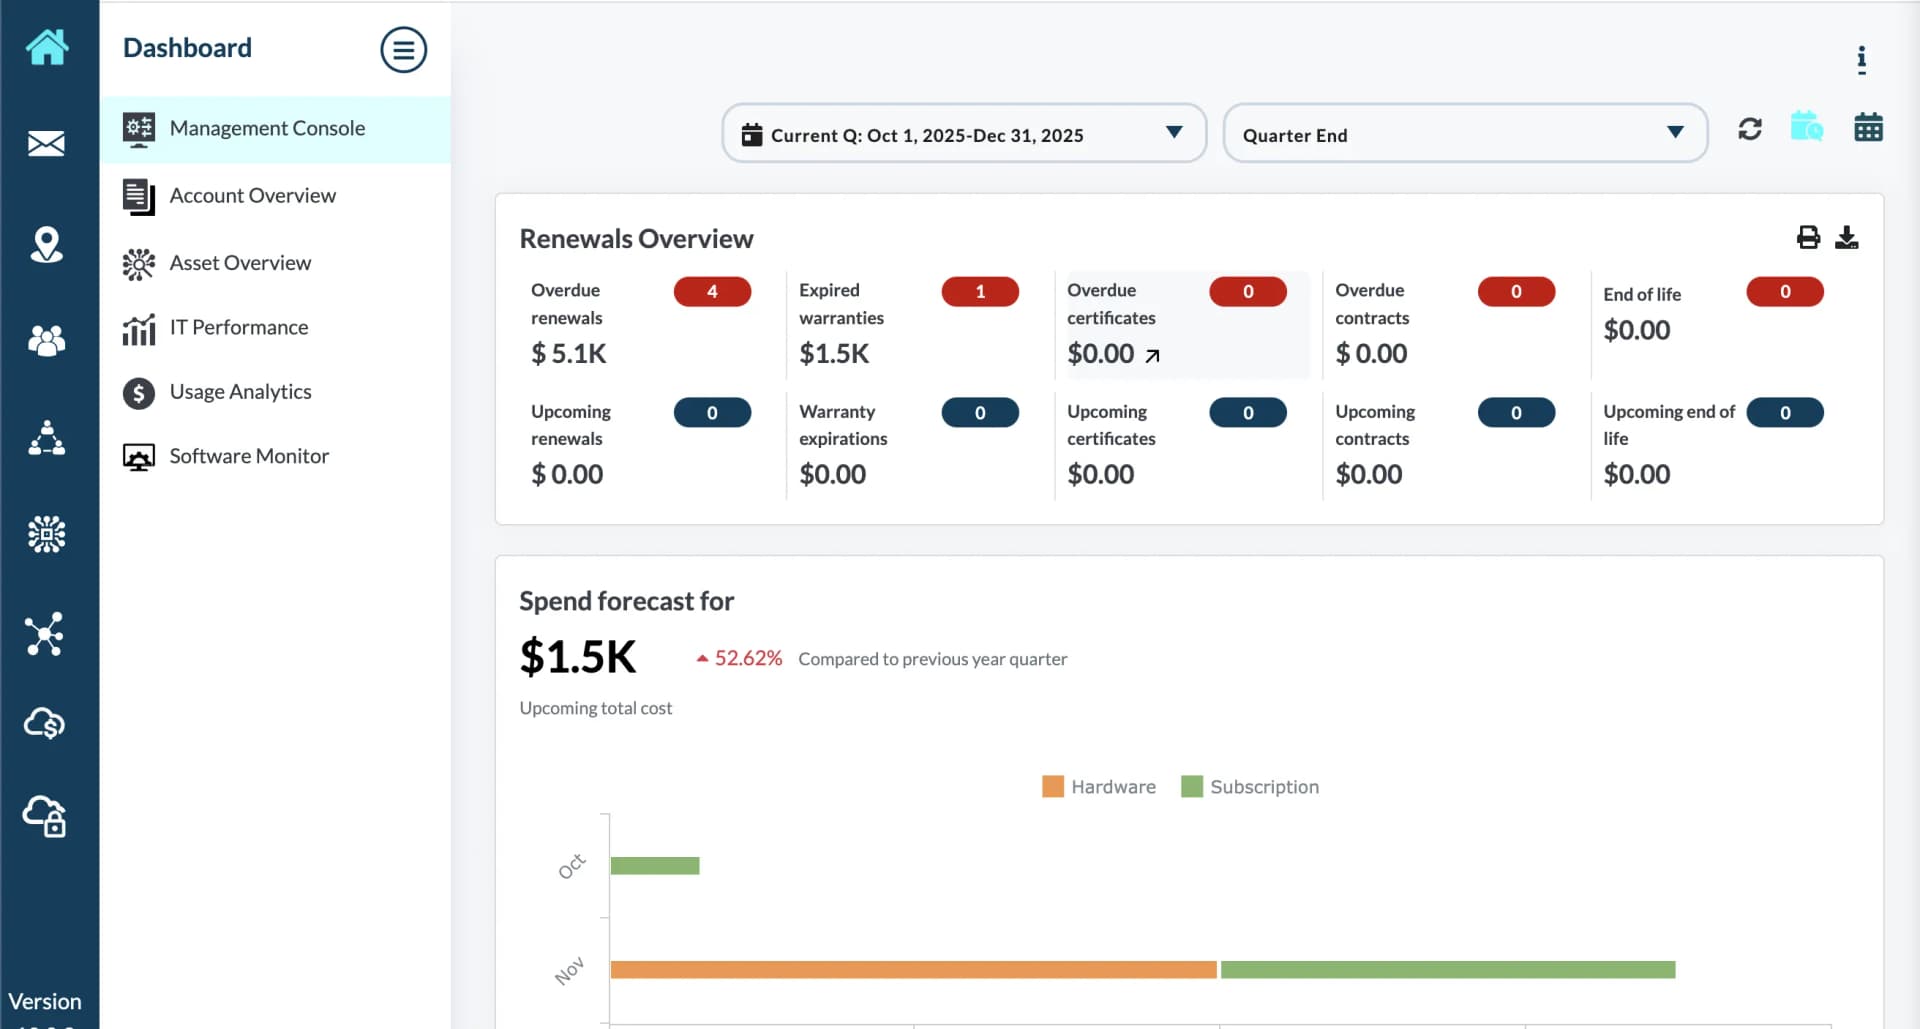Click the info icon at top right
Viewport: 1920px width, 1029px height.
[x=1862, y=60]
